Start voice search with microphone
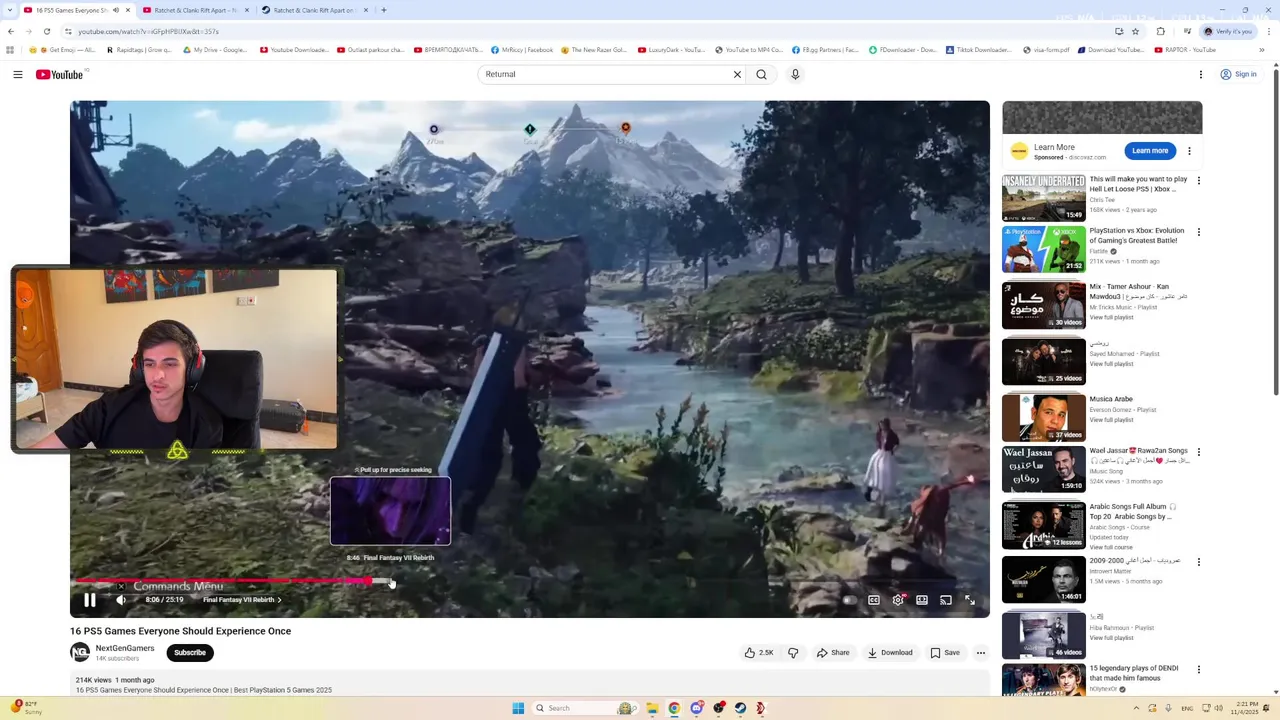This screenshot has height=720, width=1280. point(795,74)
